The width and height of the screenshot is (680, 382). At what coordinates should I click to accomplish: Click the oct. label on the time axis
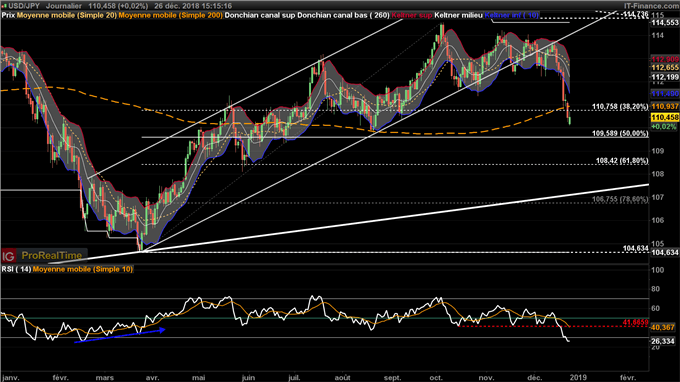(x=436, y=378)
